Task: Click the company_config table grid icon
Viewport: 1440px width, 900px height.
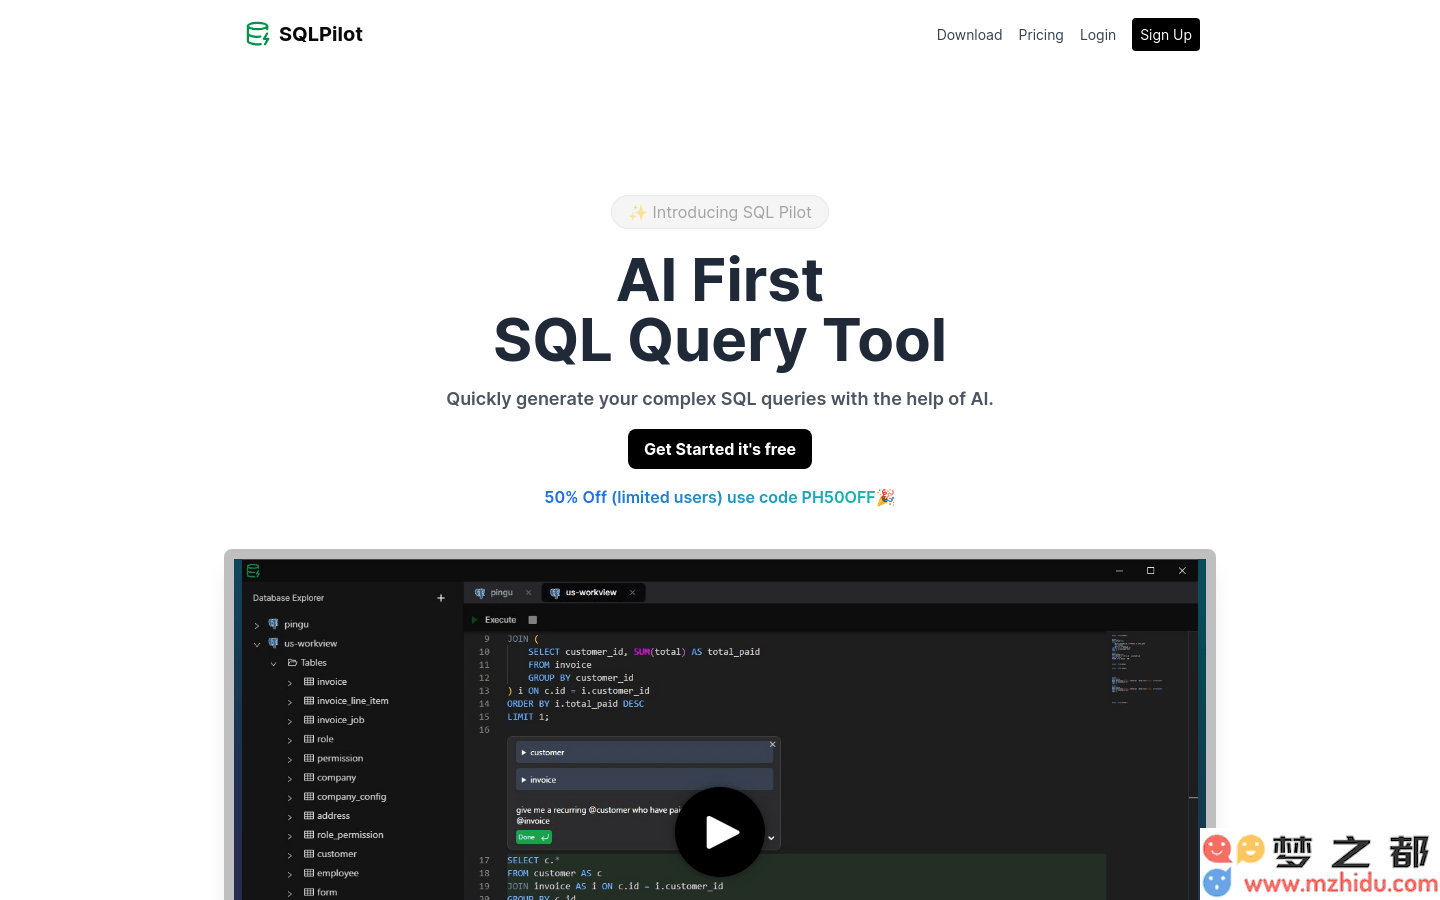Action: tap(309, 796)
